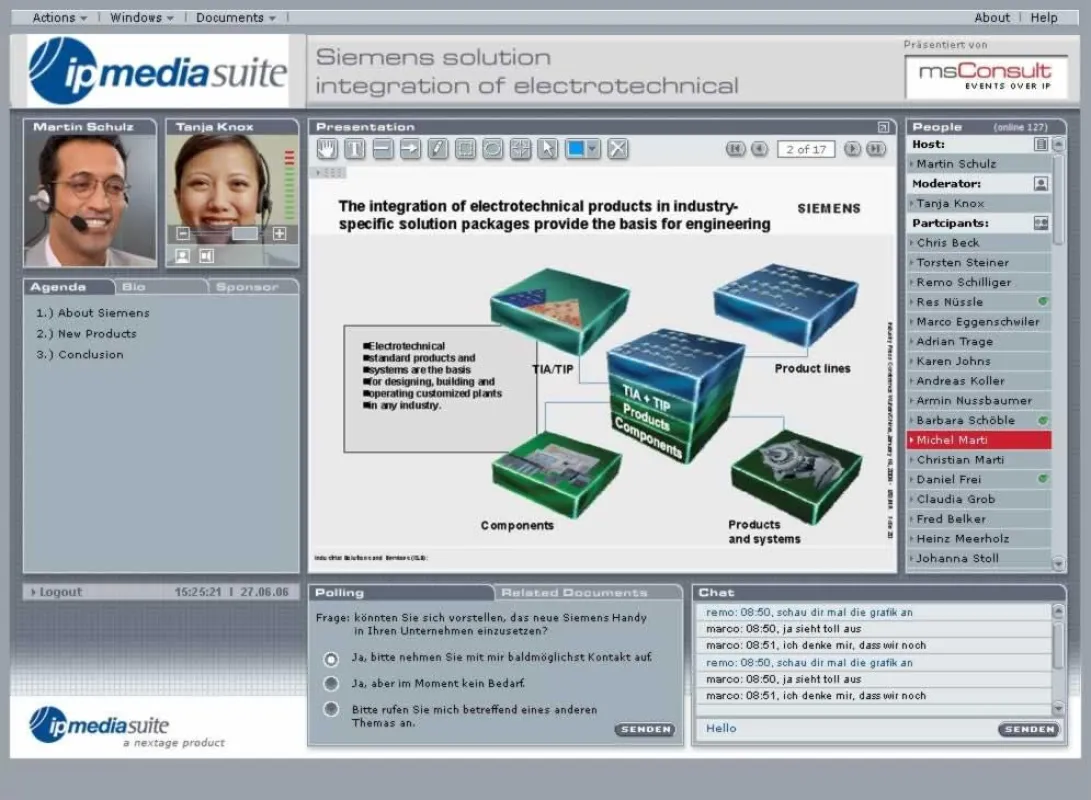Click green status dot for Res Nüssle
Screen dimensions: 1091x800
point(1043,302)
